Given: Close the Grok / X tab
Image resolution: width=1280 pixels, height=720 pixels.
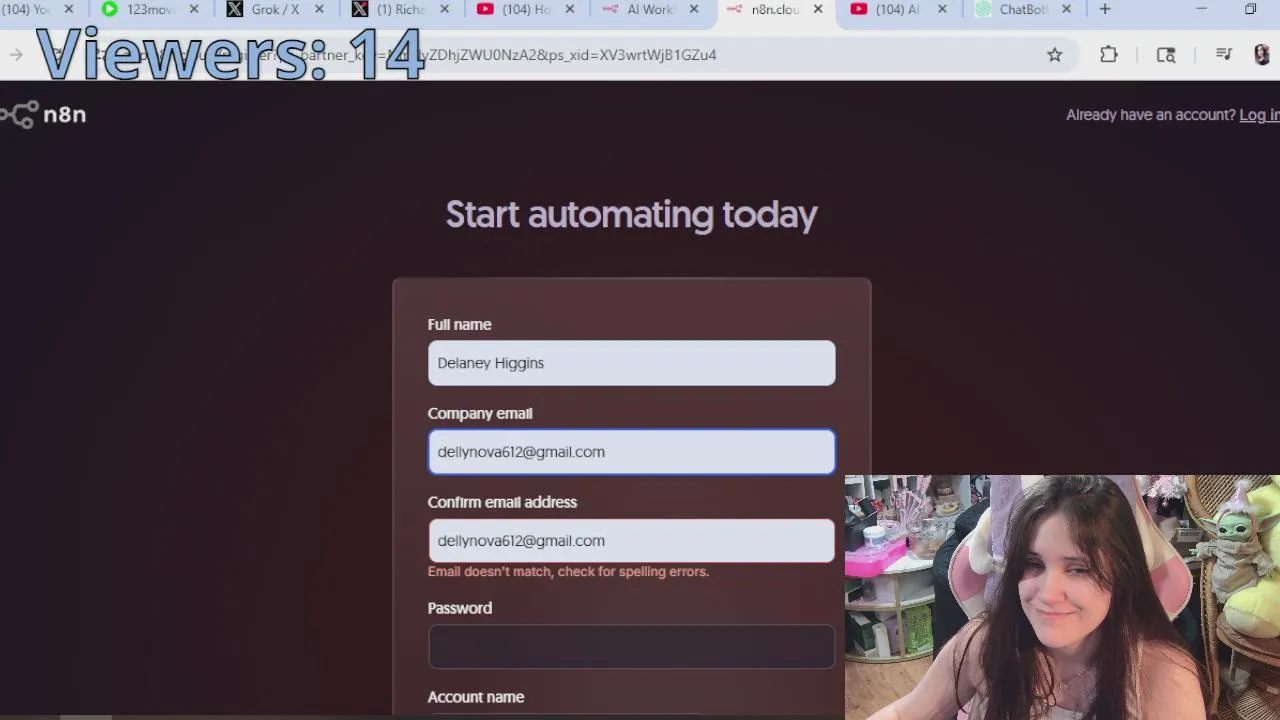Looking at the screenshot, I should click(x=318, y=9).
